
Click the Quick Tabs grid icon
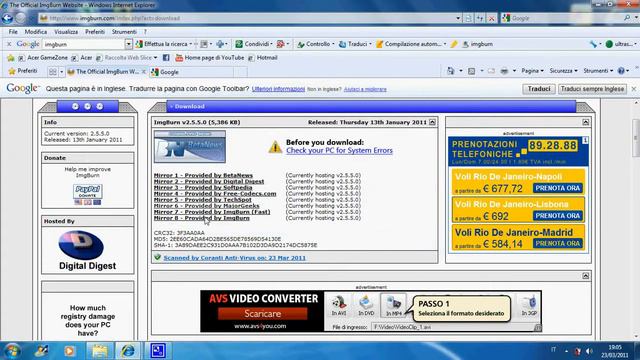point(53,72)
